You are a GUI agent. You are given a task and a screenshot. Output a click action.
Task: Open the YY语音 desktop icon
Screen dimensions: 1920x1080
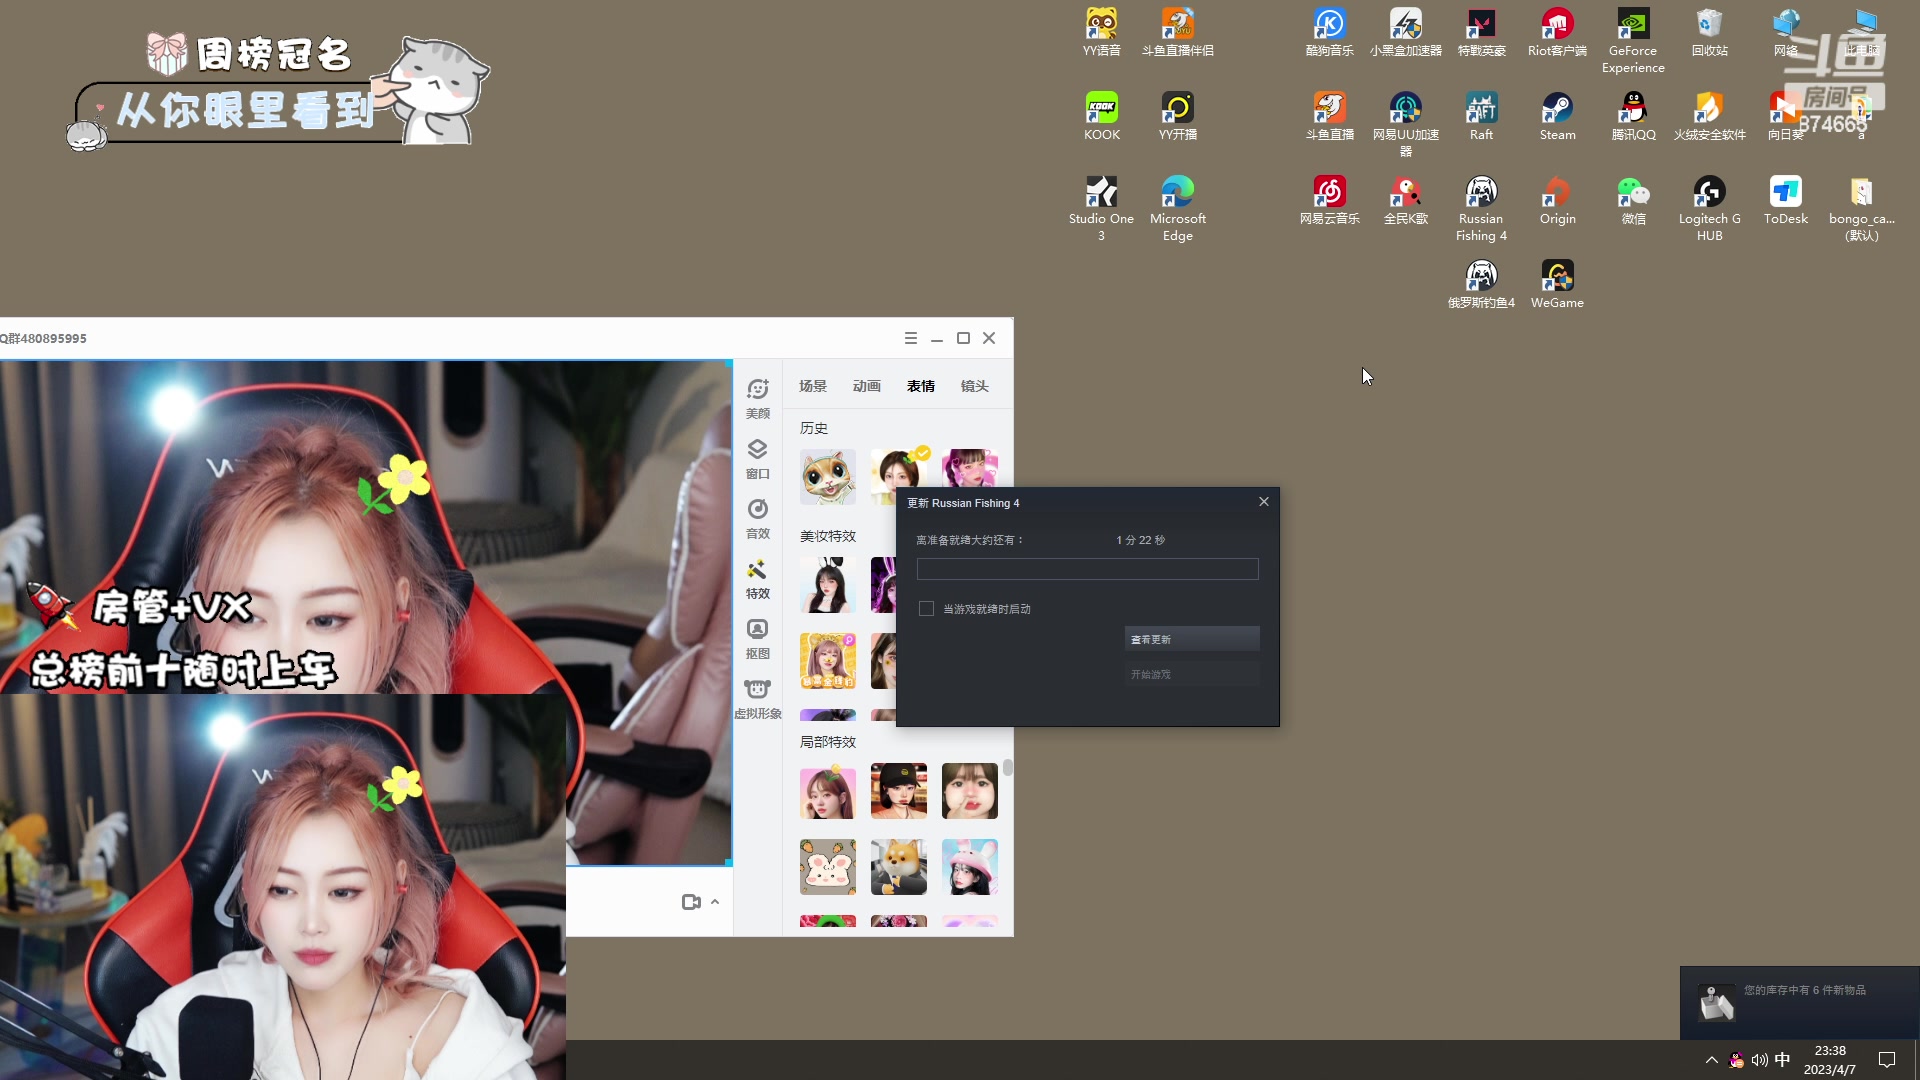1101,32
